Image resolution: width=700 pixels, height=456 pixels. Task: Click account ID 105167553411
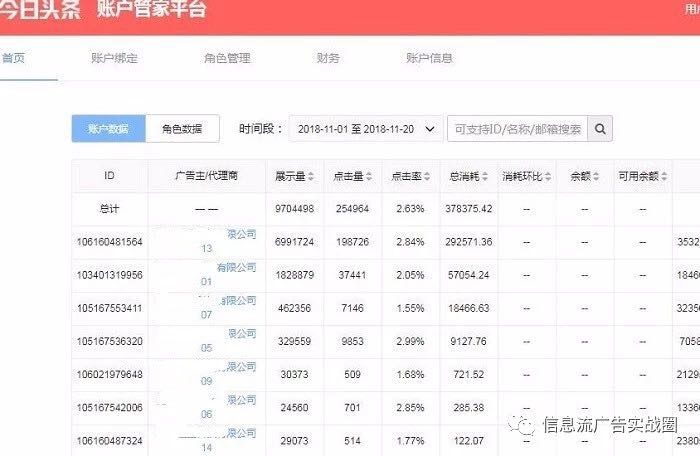tap(109, 308)
